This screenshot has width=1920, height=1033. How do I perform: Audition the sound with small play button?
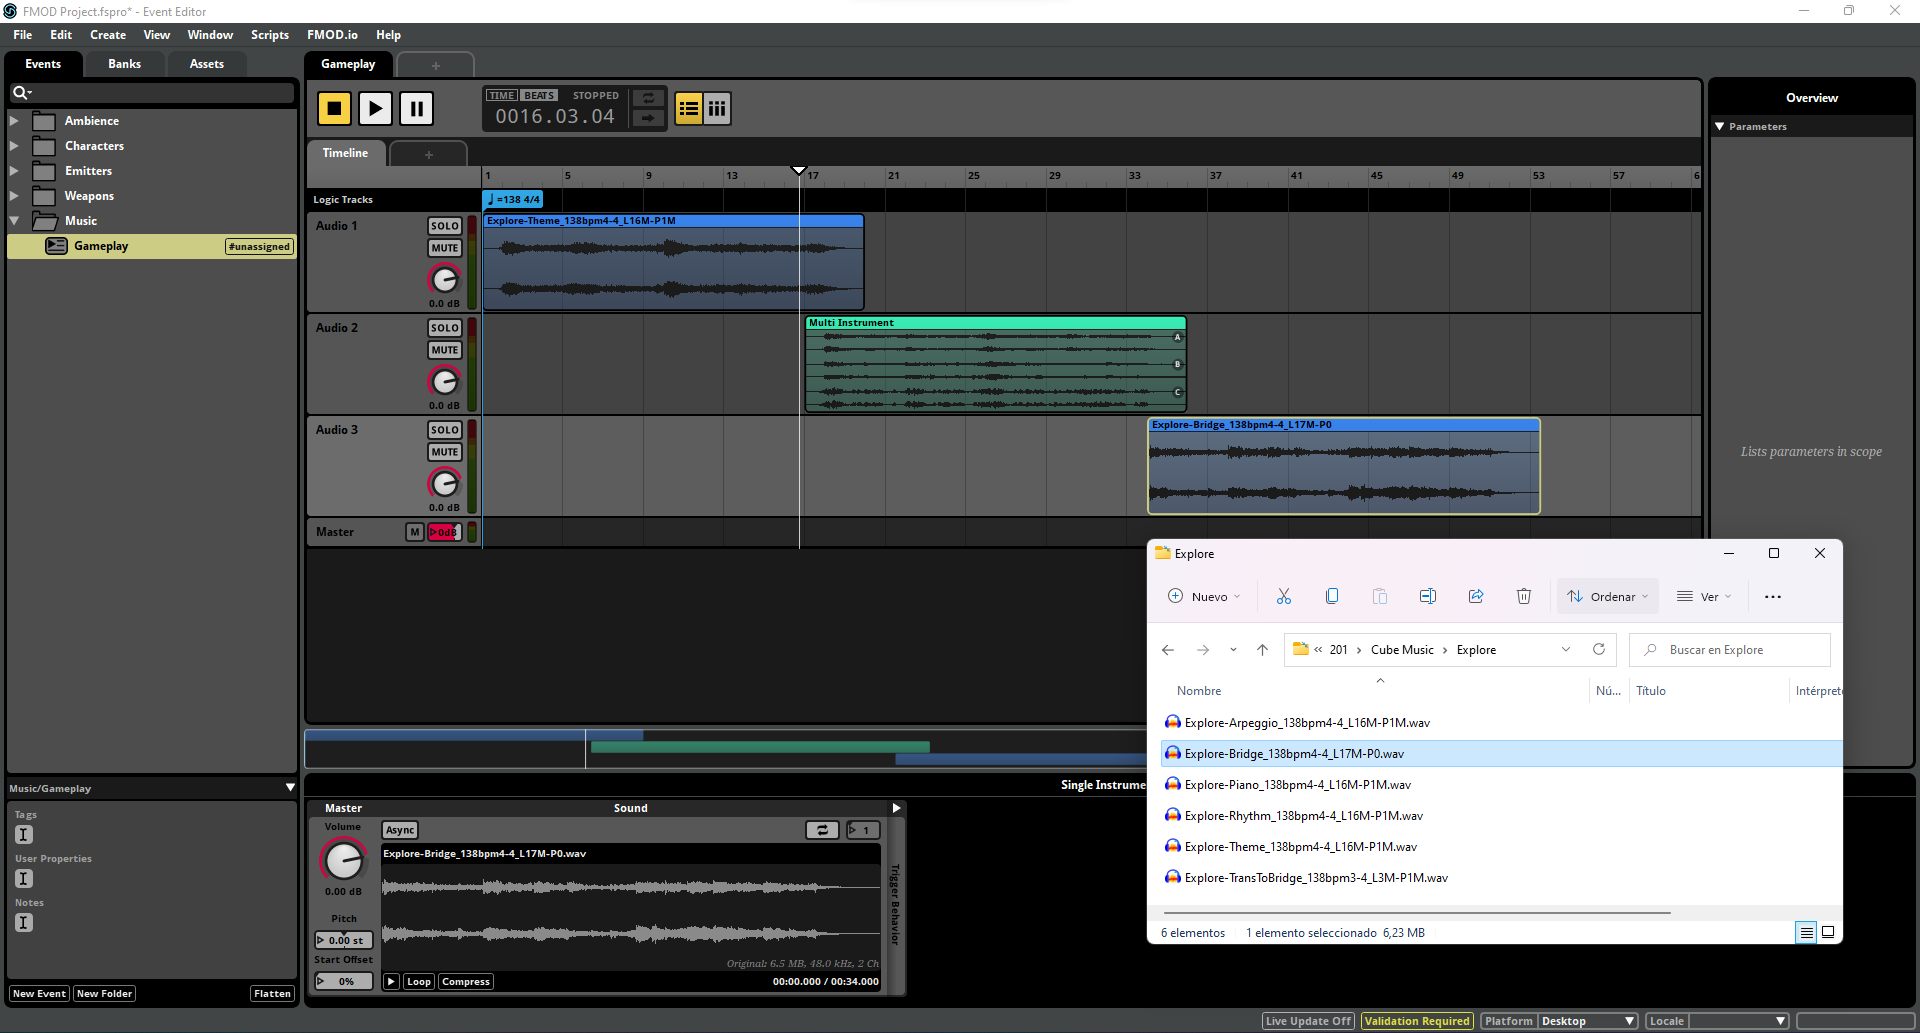click(392, 982)
